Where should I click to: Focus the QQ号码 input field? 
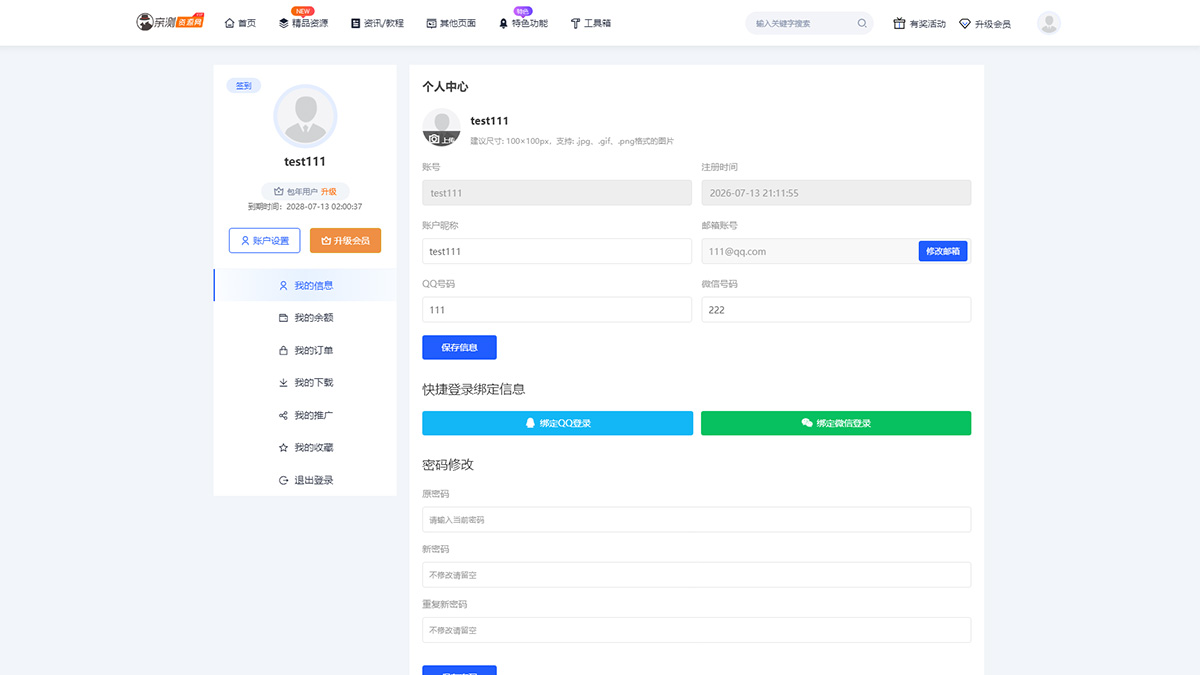[x=557, y=310]
